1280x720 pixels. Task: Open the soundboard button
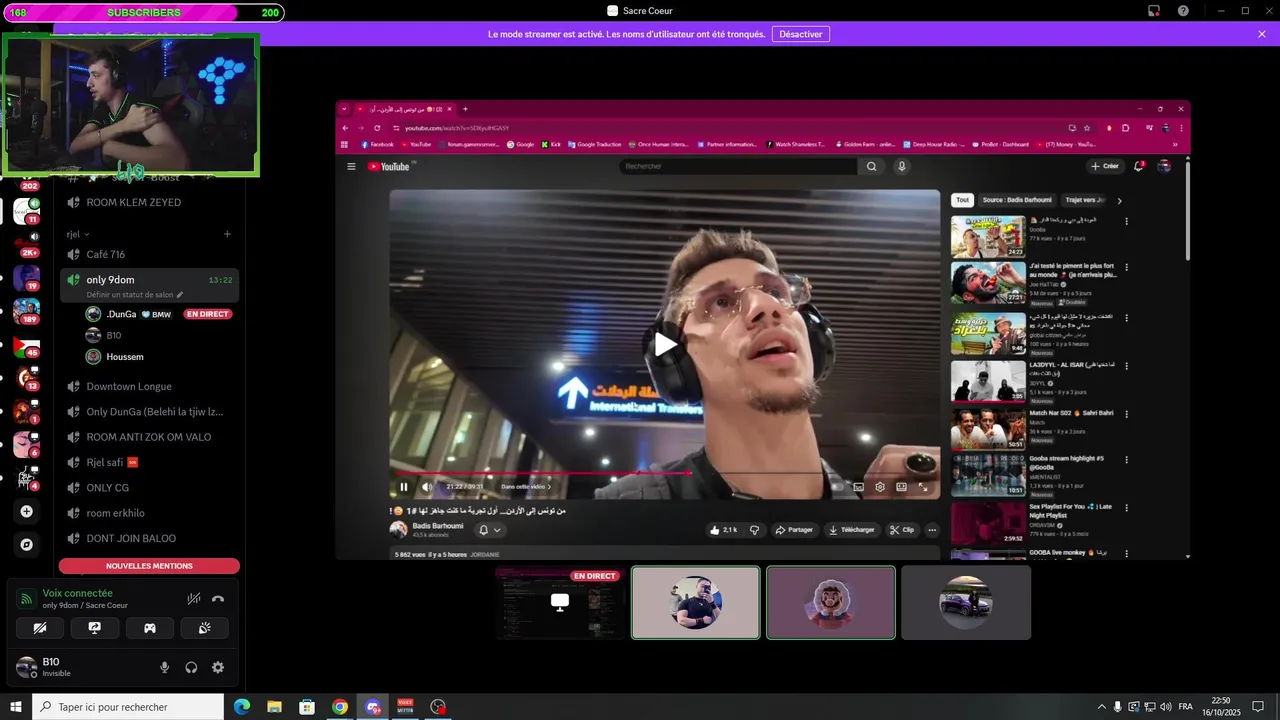[204, 628]
